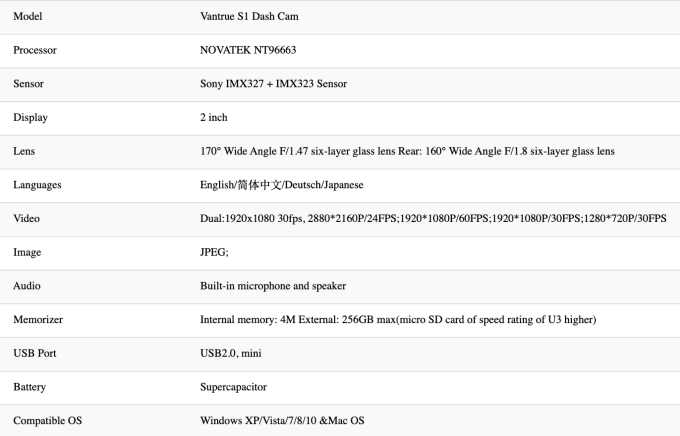Screen dimensions: 680x436
Task: Click the 170° Wide Angle lens description
Action: pos(407,151)
